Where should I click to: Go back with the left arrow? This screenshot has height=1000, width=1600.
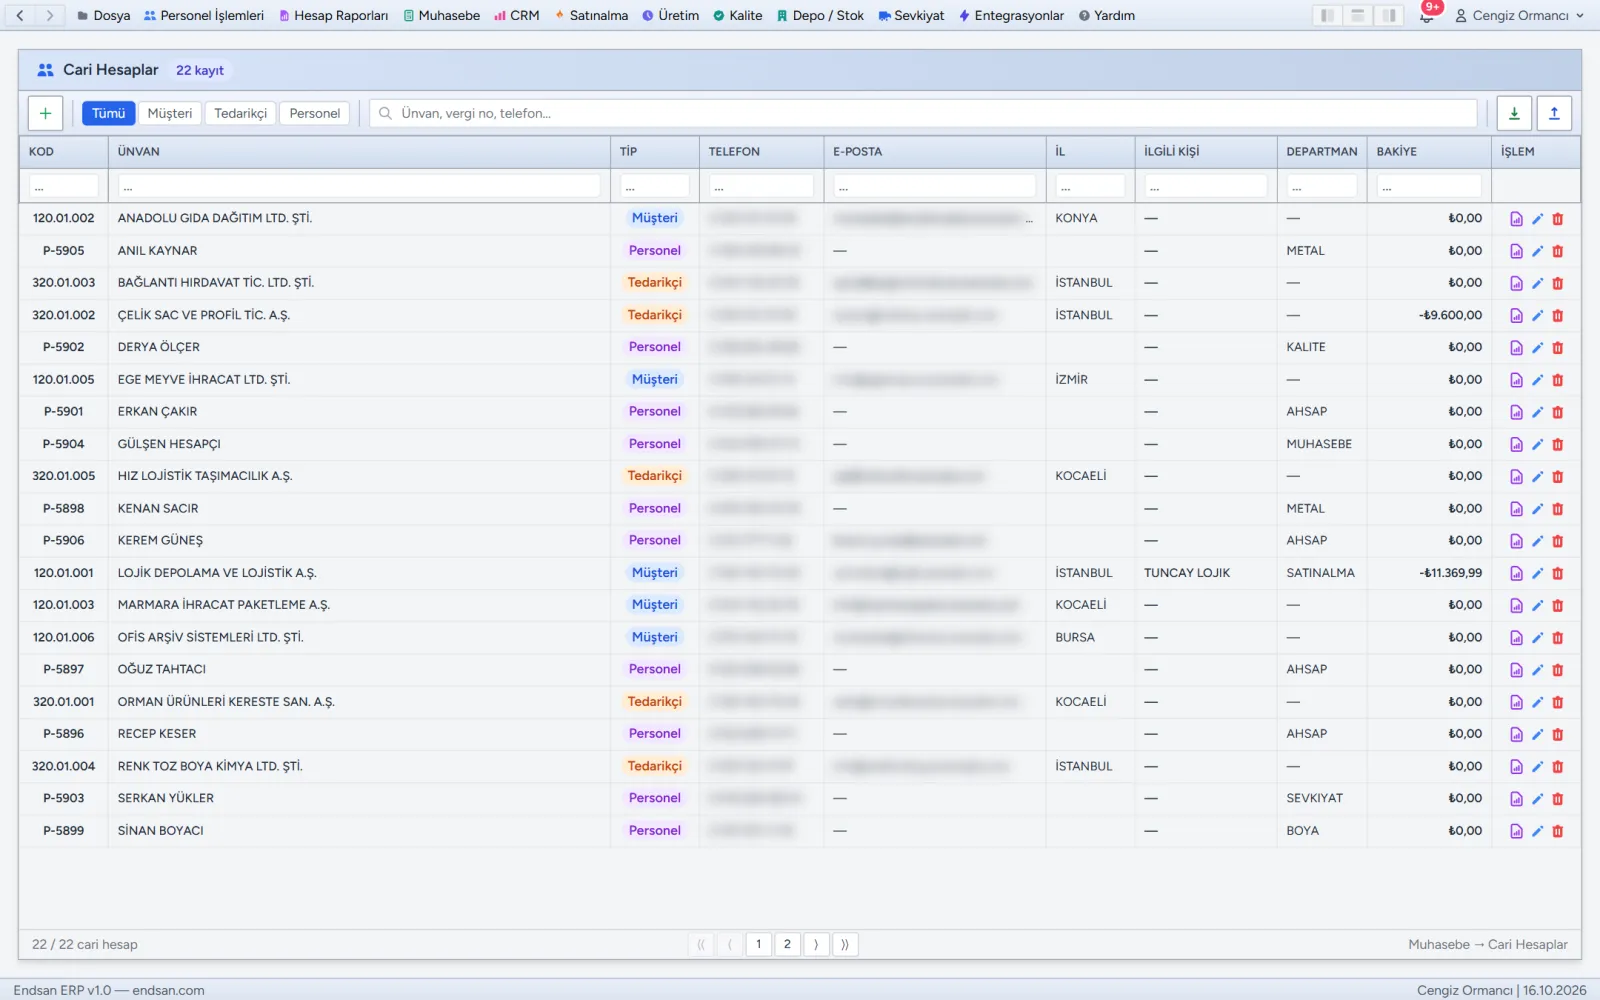coord(20,15)
